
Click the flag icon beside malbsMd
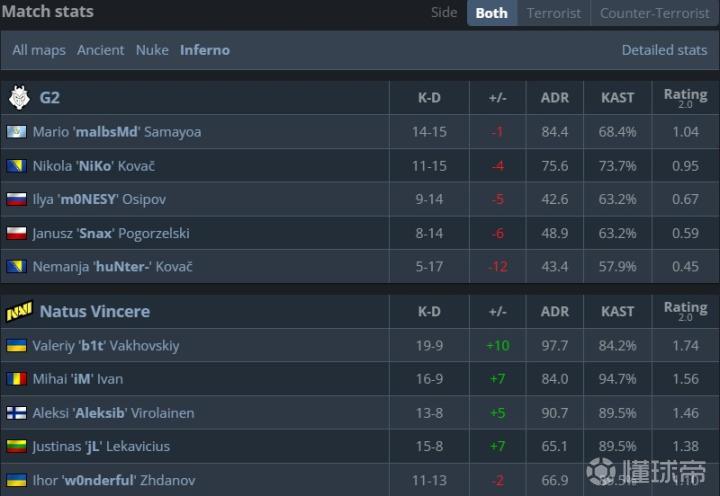(16, 132)
